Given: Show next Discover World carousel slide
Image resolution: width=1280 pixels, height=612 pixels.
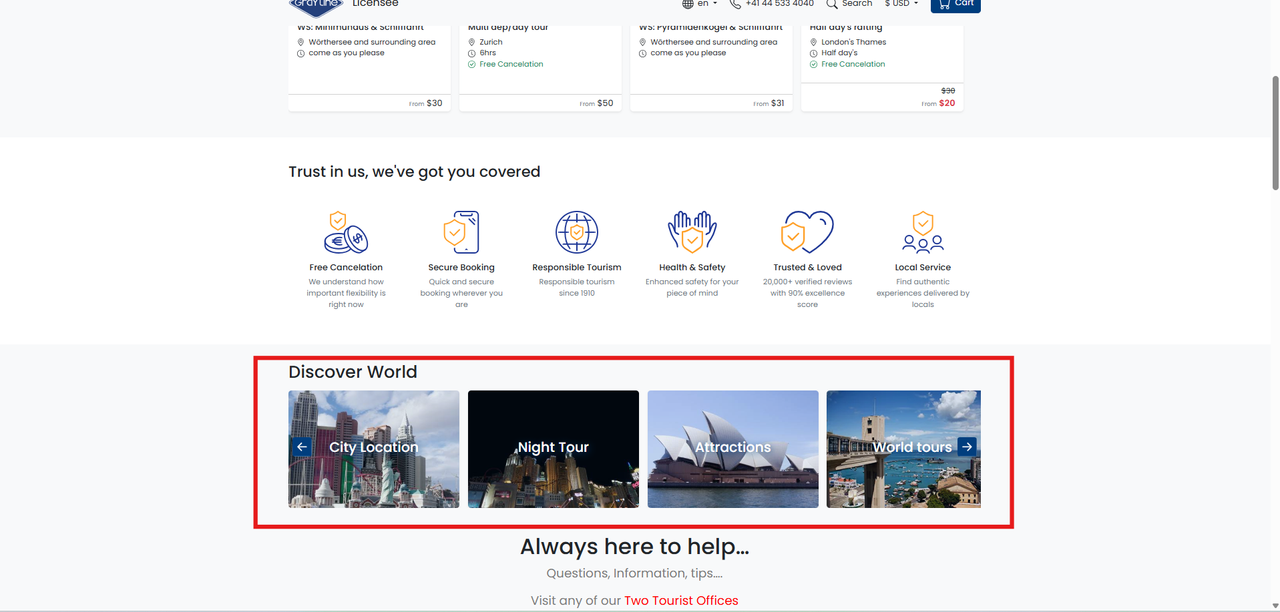Looking at the screenshot, I should pos(967,447).
